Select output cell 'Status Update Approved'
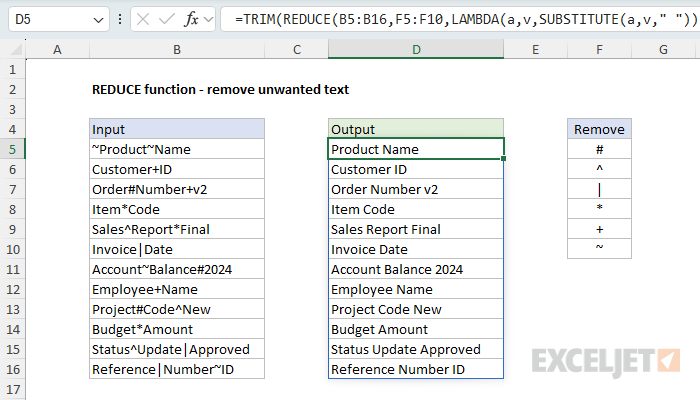700x400 pixels. click(x=416, y=349)
